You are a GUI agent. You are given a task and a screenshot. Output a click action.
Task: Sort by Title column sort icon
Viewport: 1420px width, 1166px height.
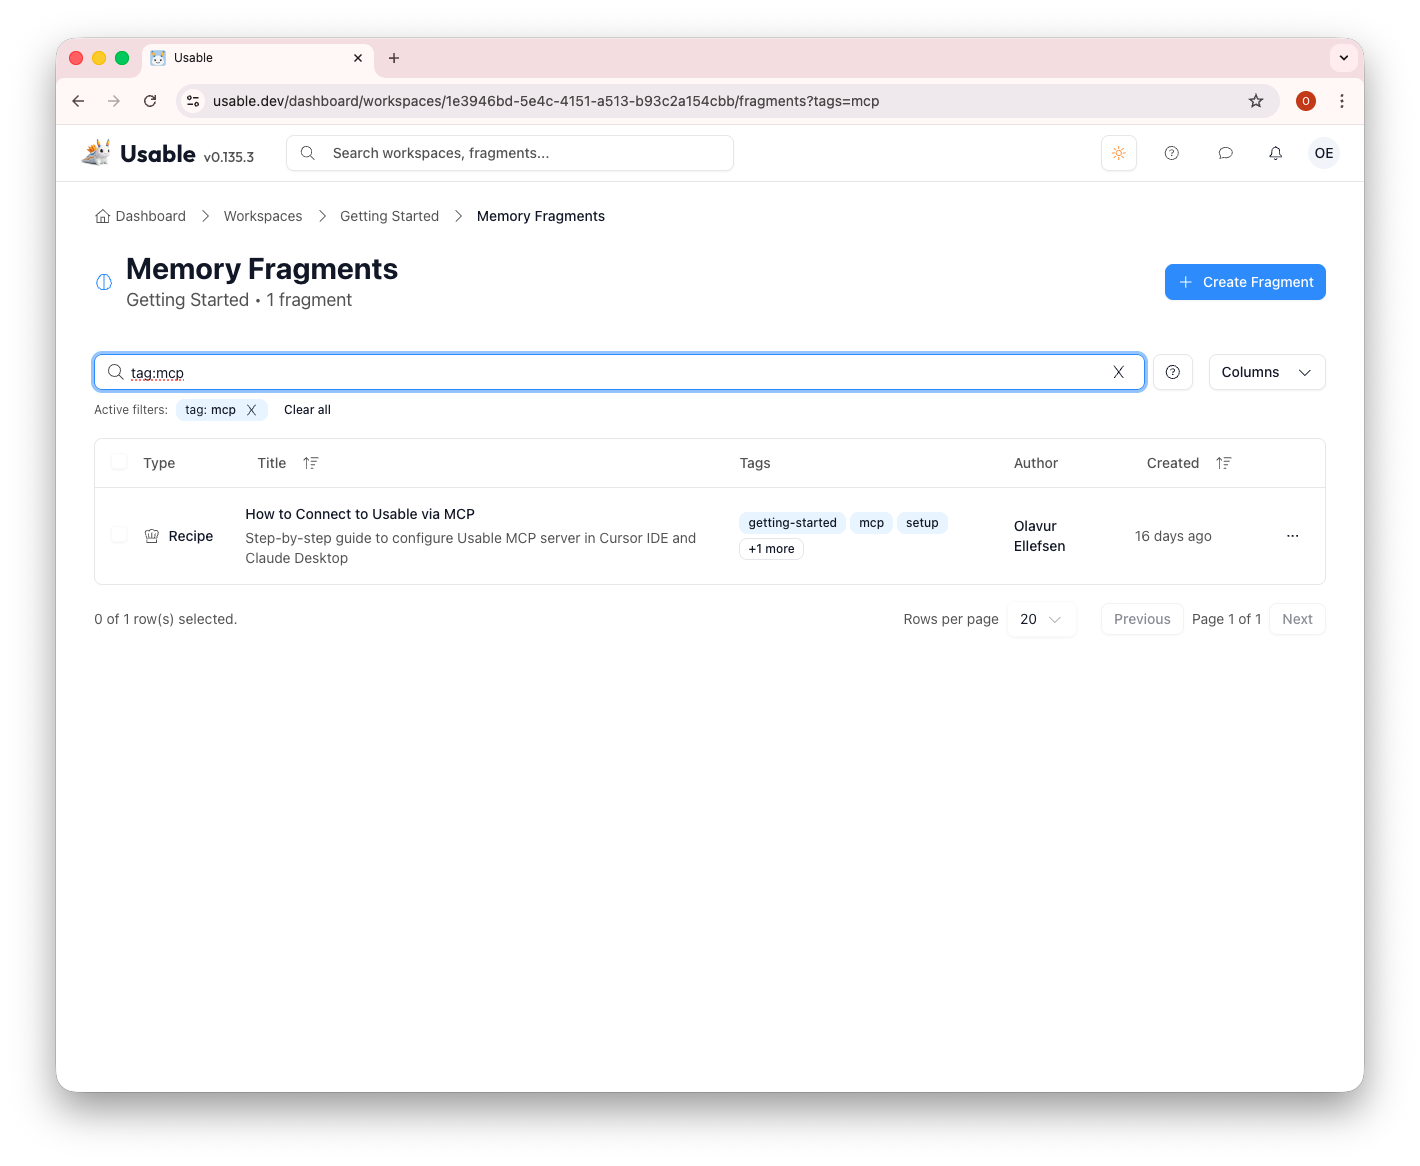311,463
